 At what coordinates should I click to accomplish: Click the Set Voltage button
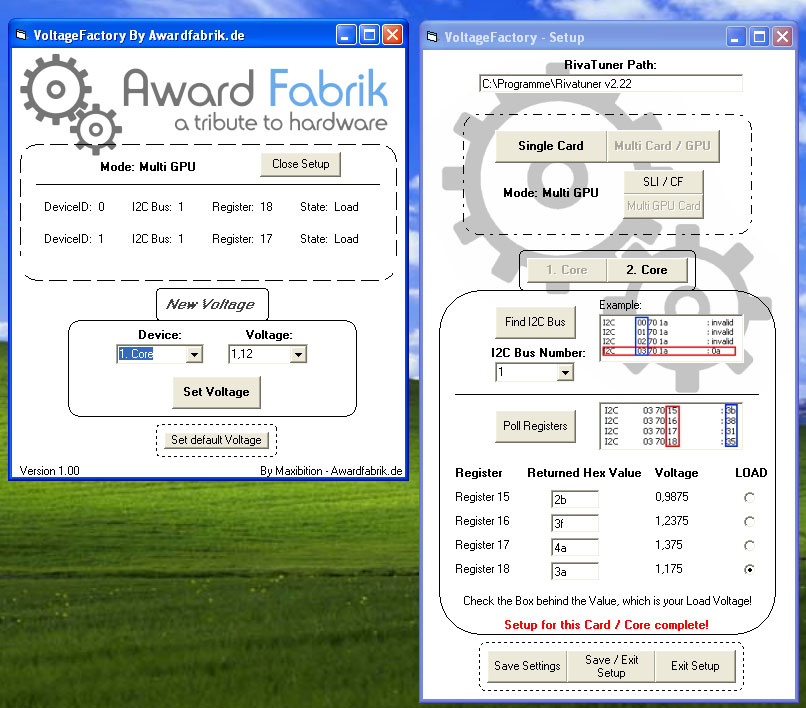click(x=216, y=392)
